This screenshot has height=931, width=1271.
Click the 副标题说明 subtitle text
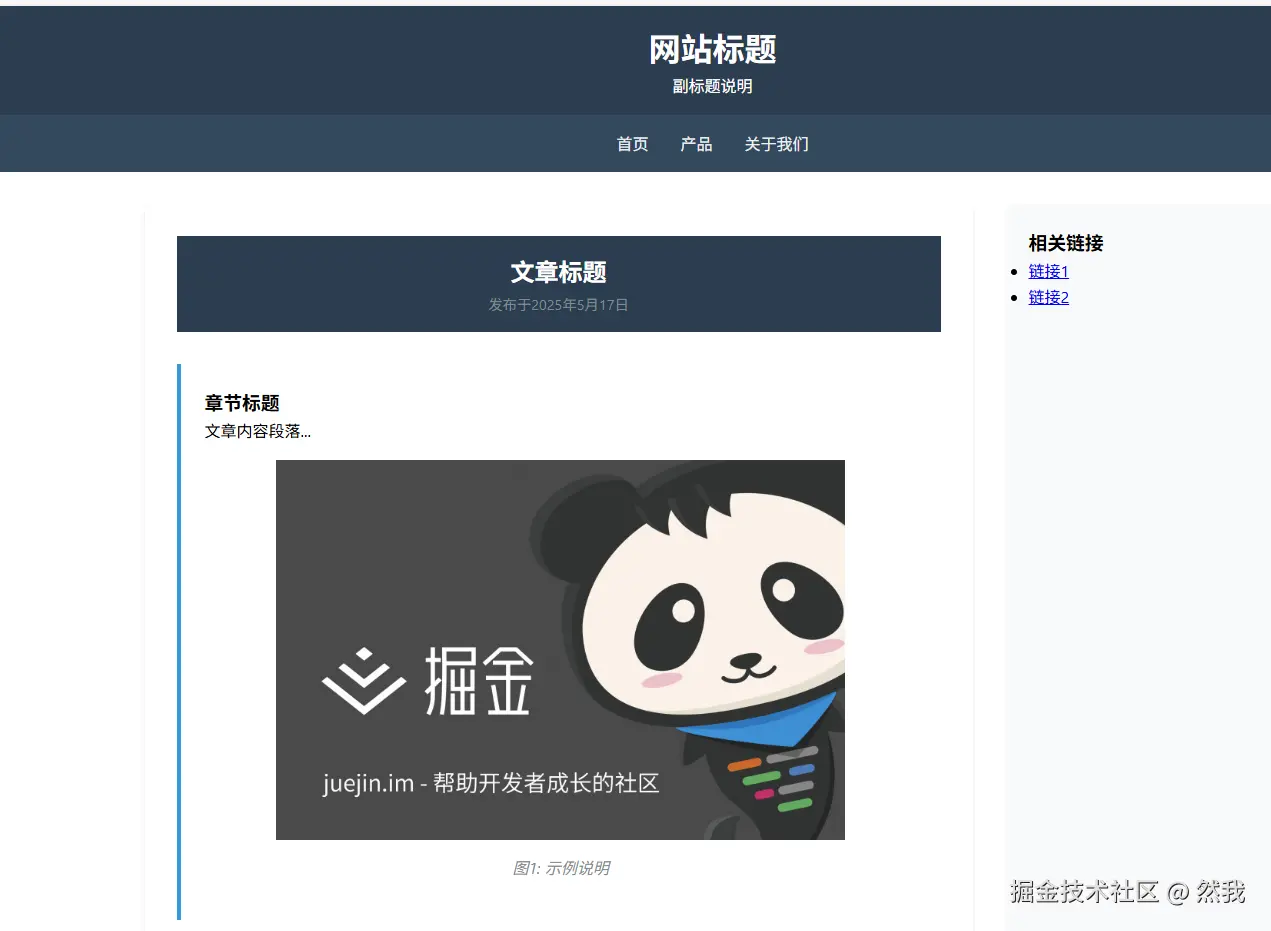(712, 86)
